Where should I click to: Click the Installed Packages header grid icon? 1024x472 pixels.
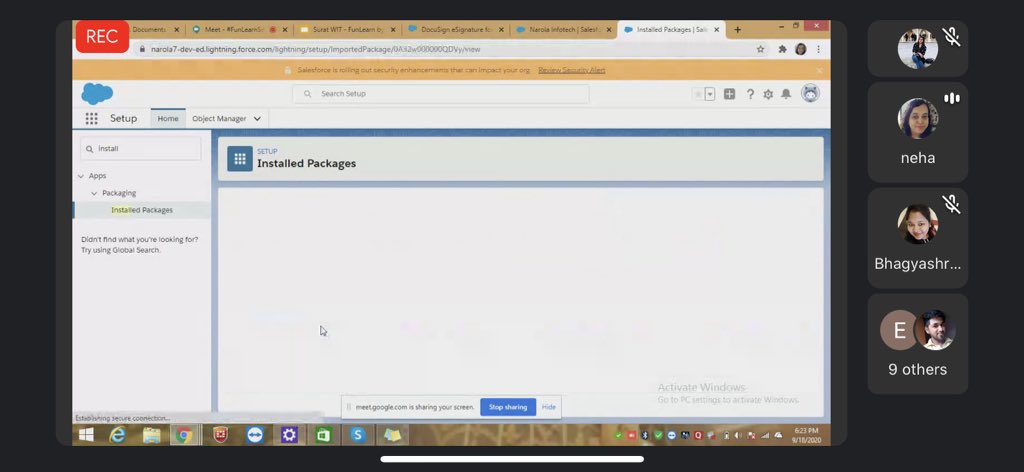pyautogui.click(x=240, y=159)
